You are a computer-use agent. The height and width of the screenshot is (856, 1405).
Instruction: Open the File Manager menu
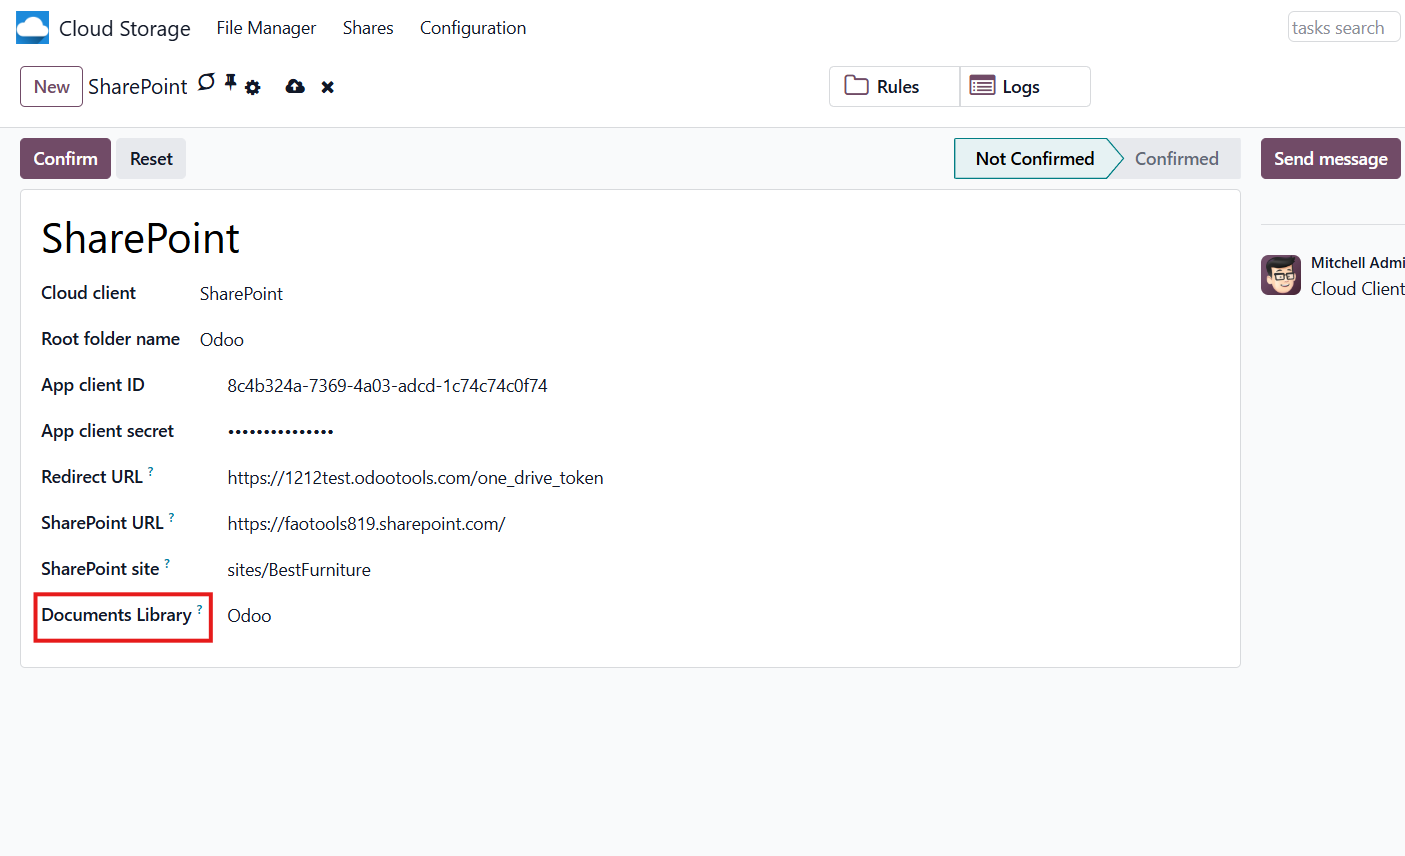click(x=266, y=28)
